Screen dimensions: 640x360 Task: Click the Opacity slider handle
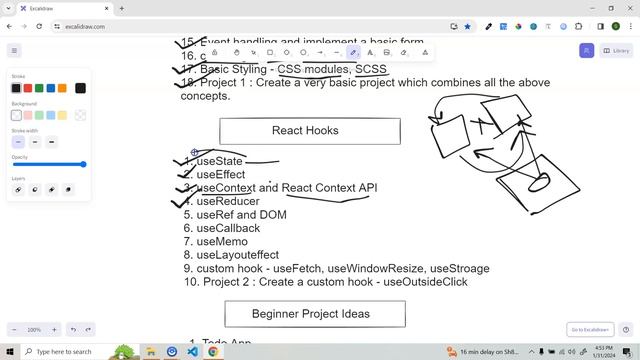[x=83, y=164]
